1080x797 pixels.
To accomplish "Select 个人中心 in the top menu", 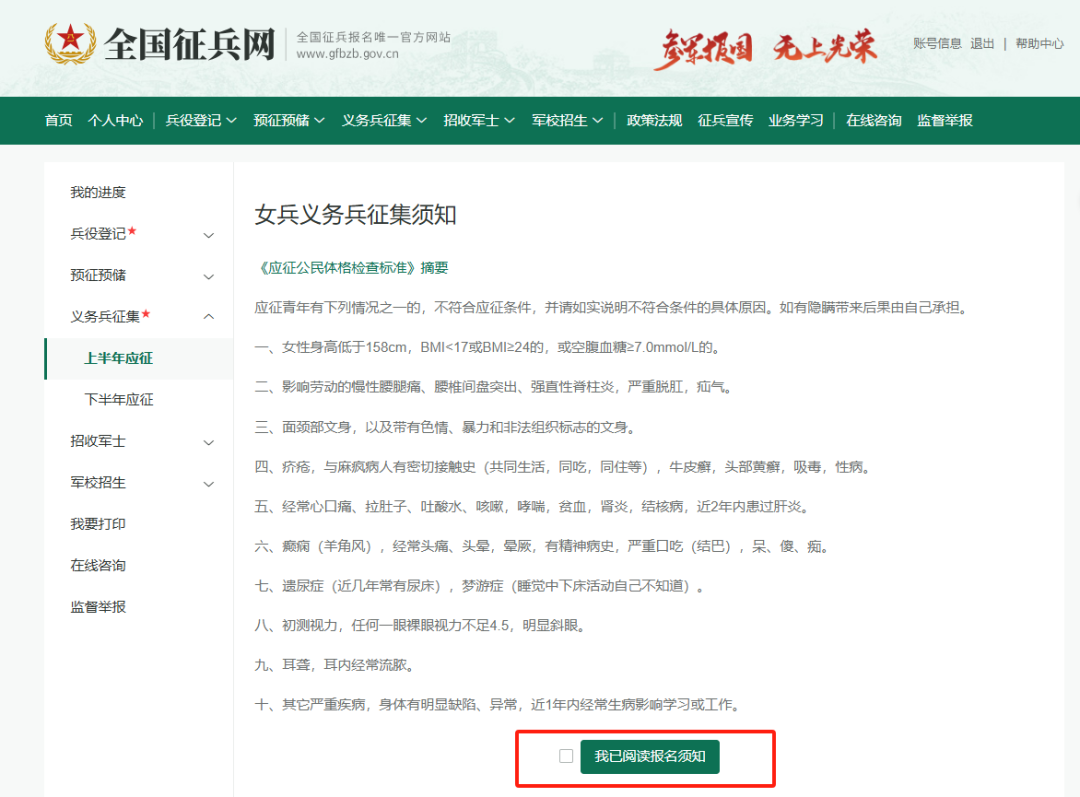I will coord(115,120).
